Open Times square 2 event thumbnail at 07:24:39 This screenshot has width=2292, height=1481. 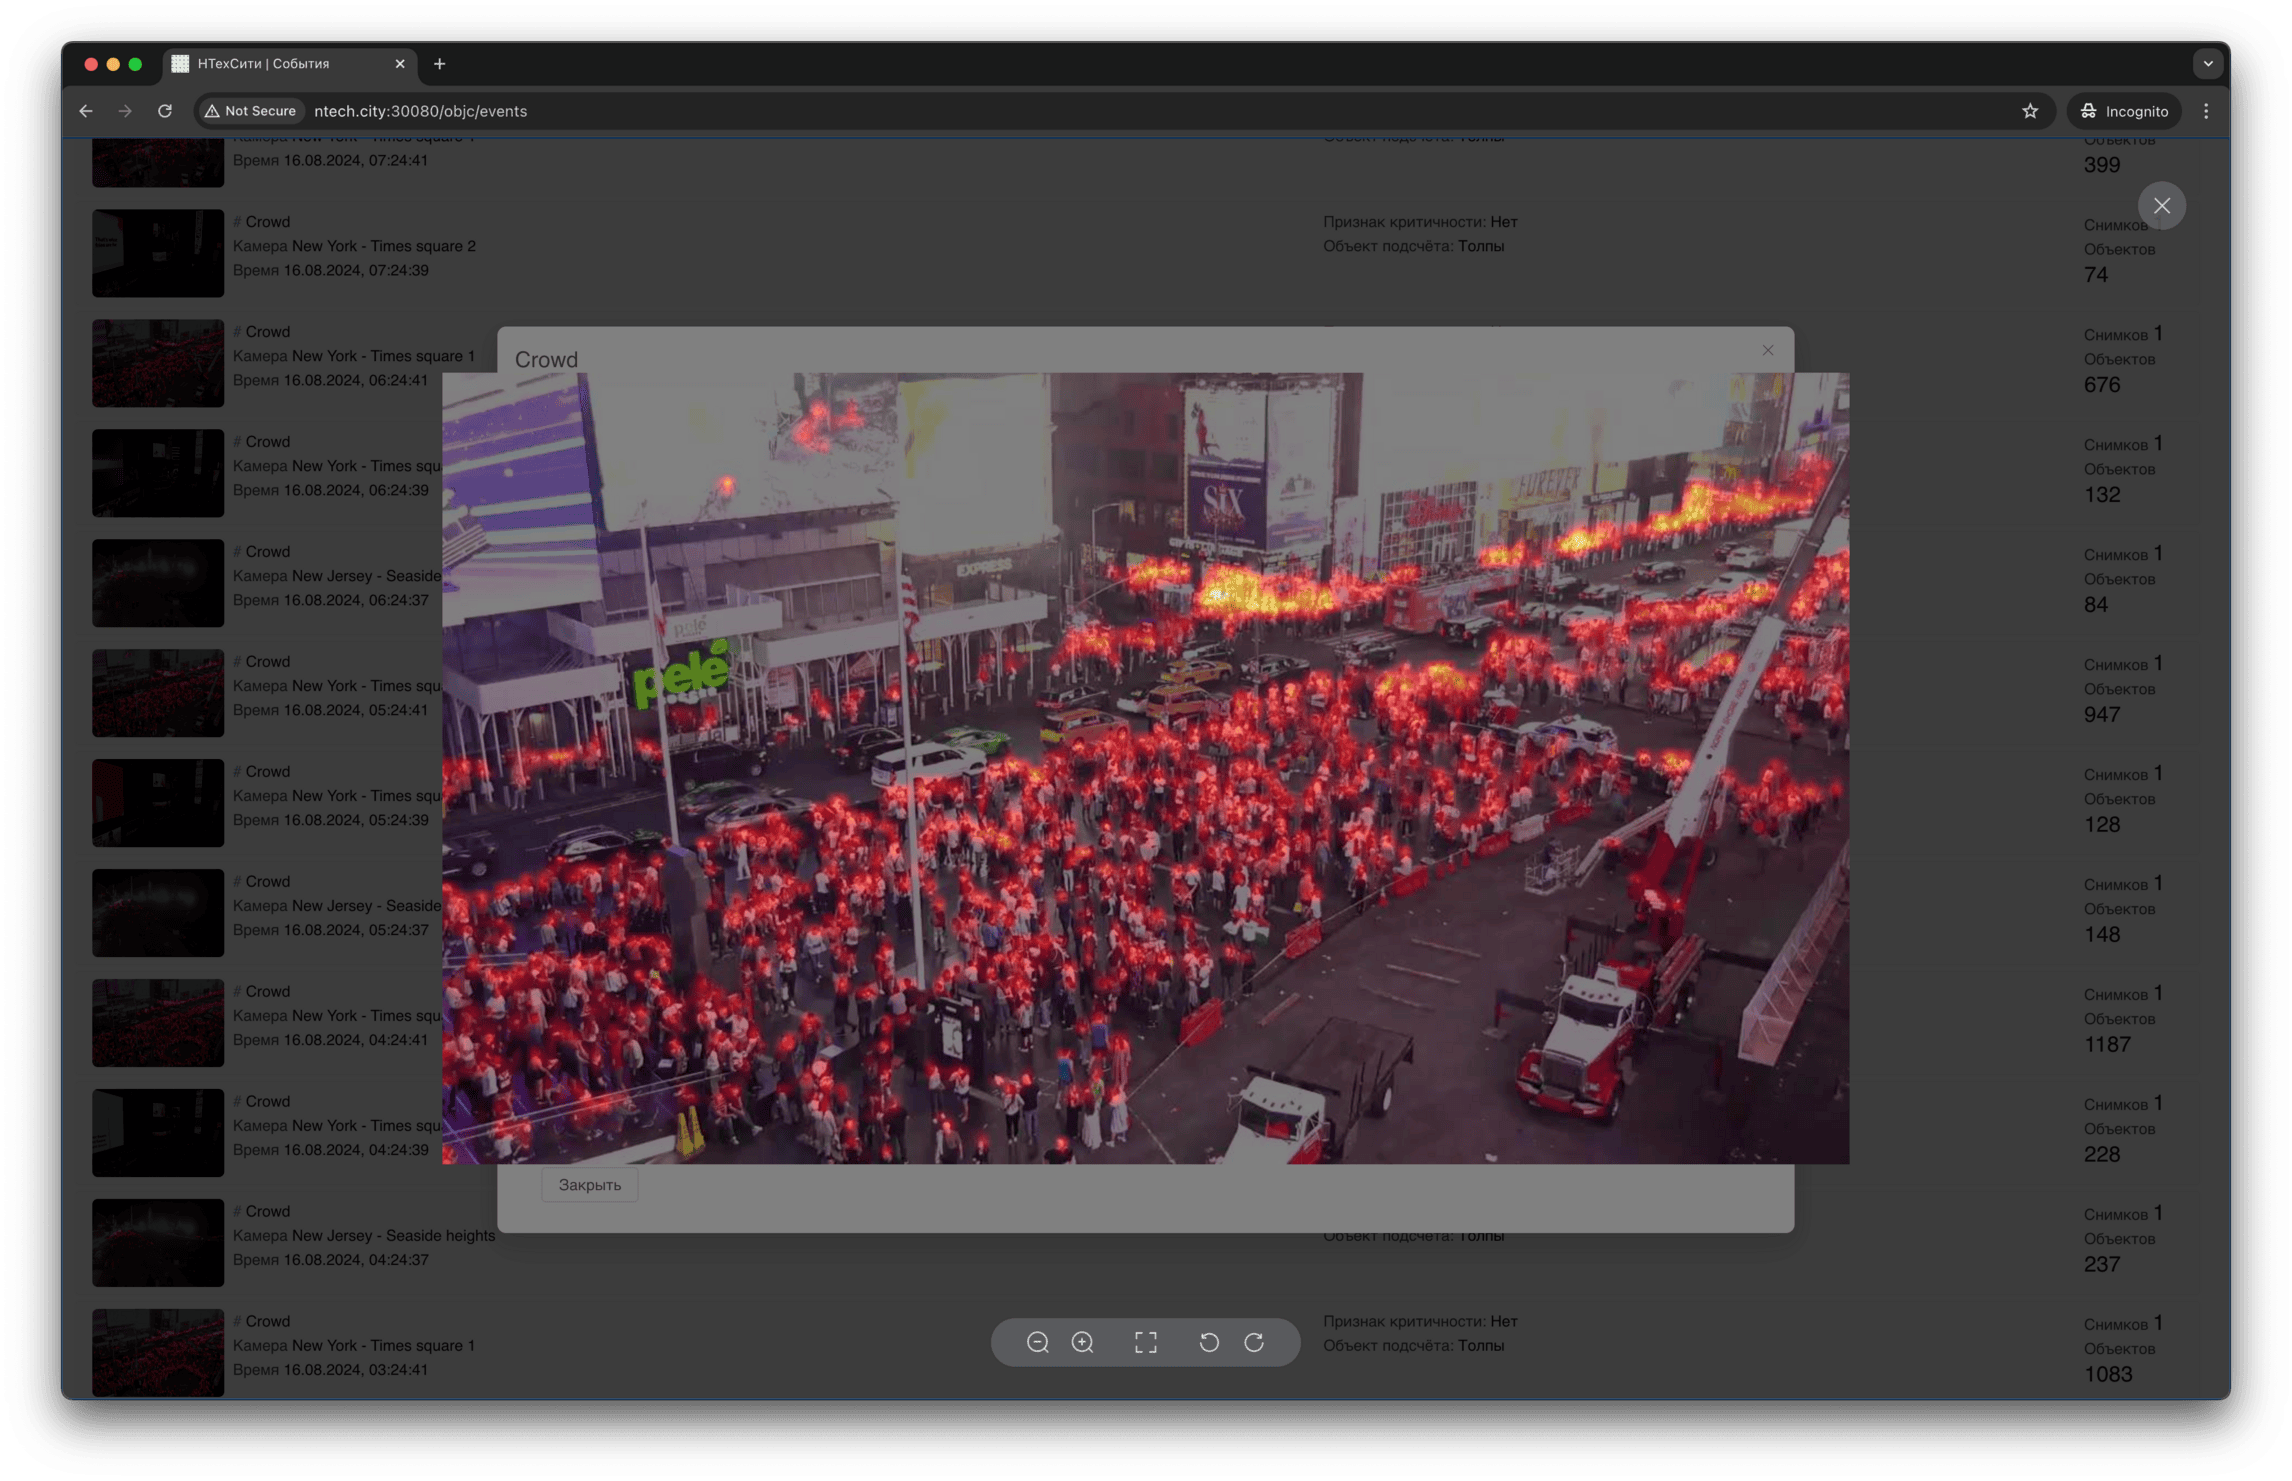[x=158, y=253]
